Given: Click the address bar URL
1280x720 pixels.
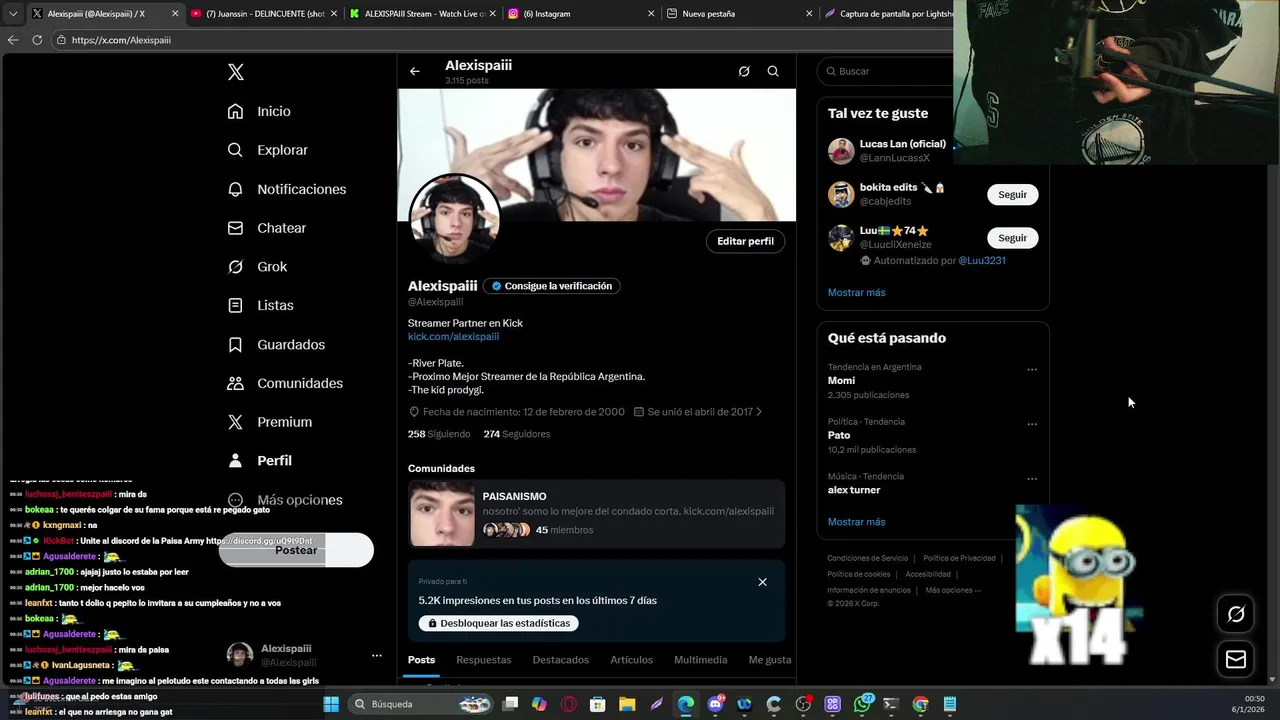Looking at the screenshot, I should [x=121, y=40].
